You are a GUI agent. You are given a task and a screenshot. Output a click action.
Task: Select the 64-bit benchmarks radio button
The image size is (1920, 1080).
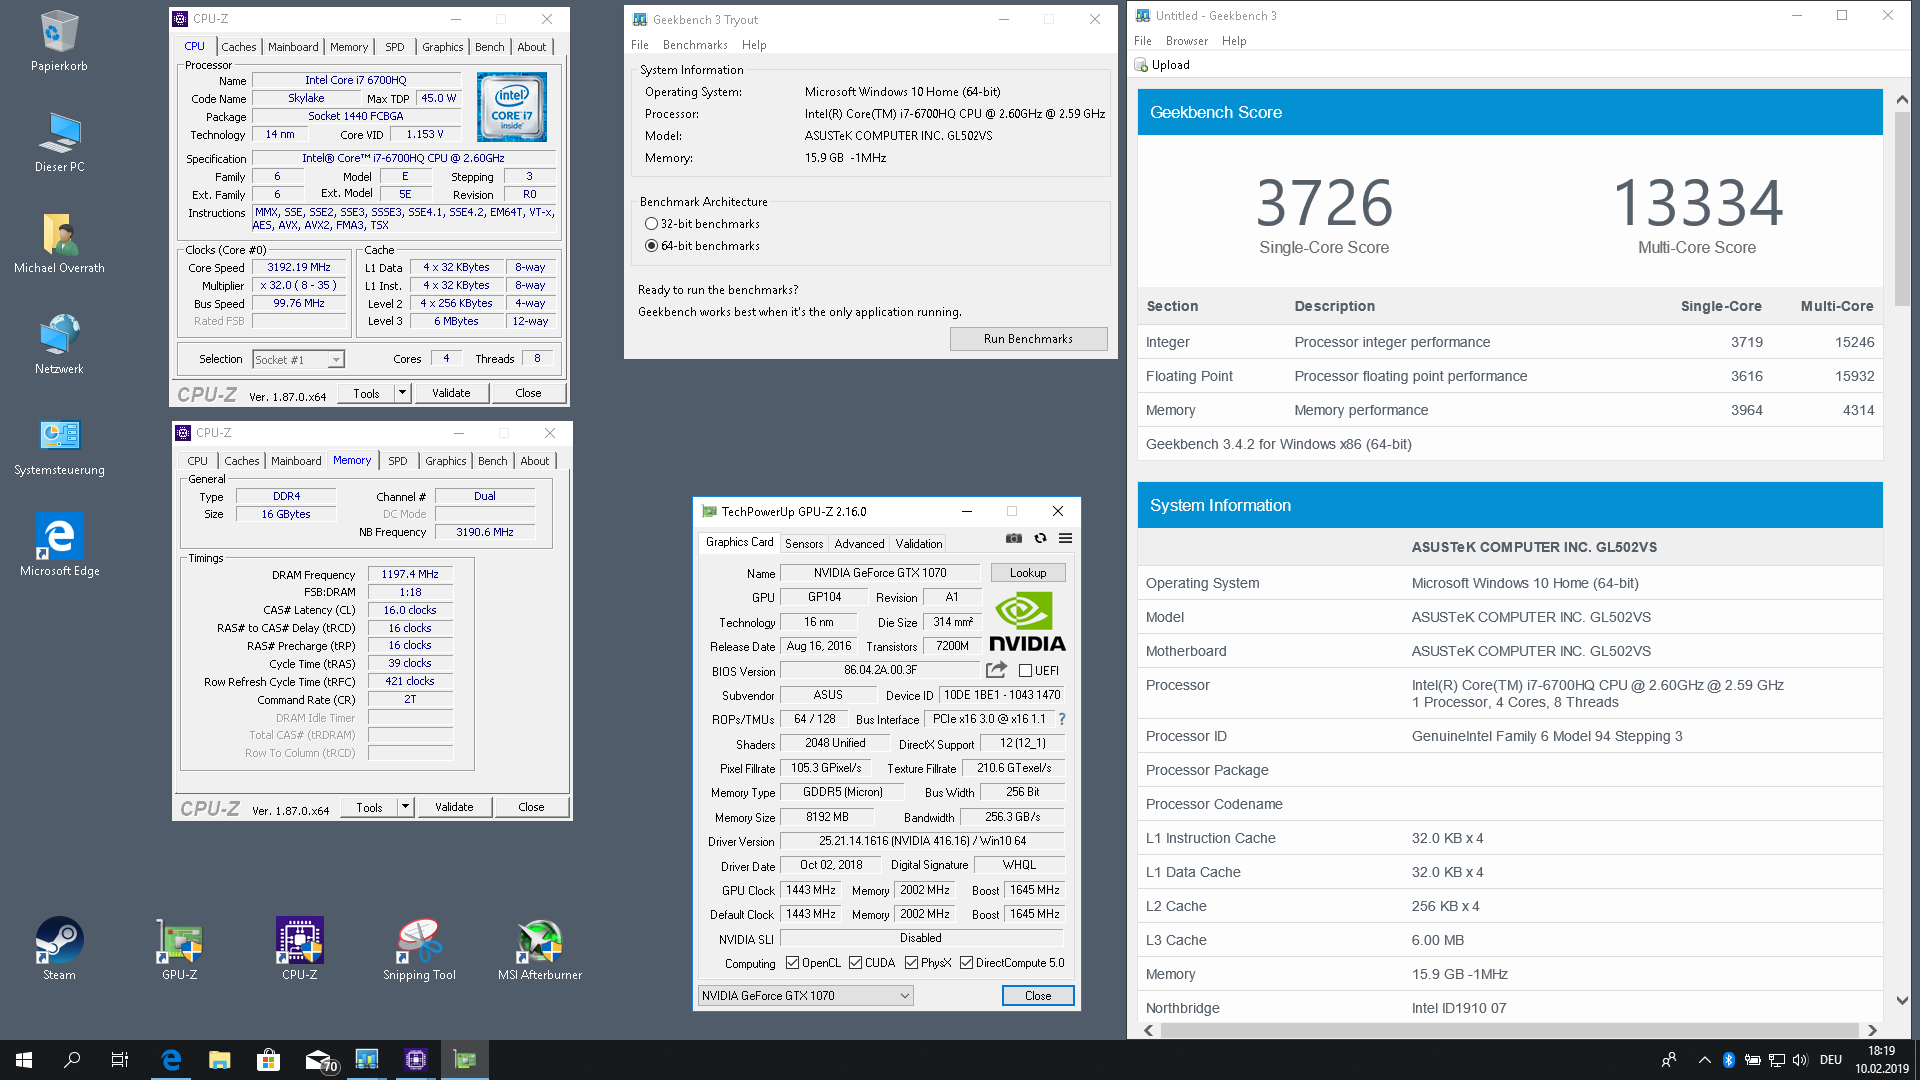click(x=651, y=246)
